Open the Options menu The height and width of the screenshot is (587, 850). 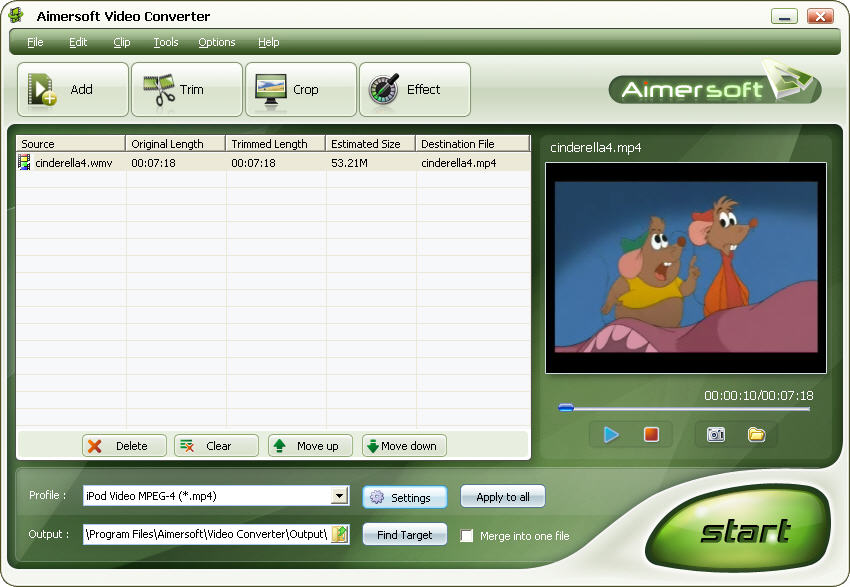[216, 42]
